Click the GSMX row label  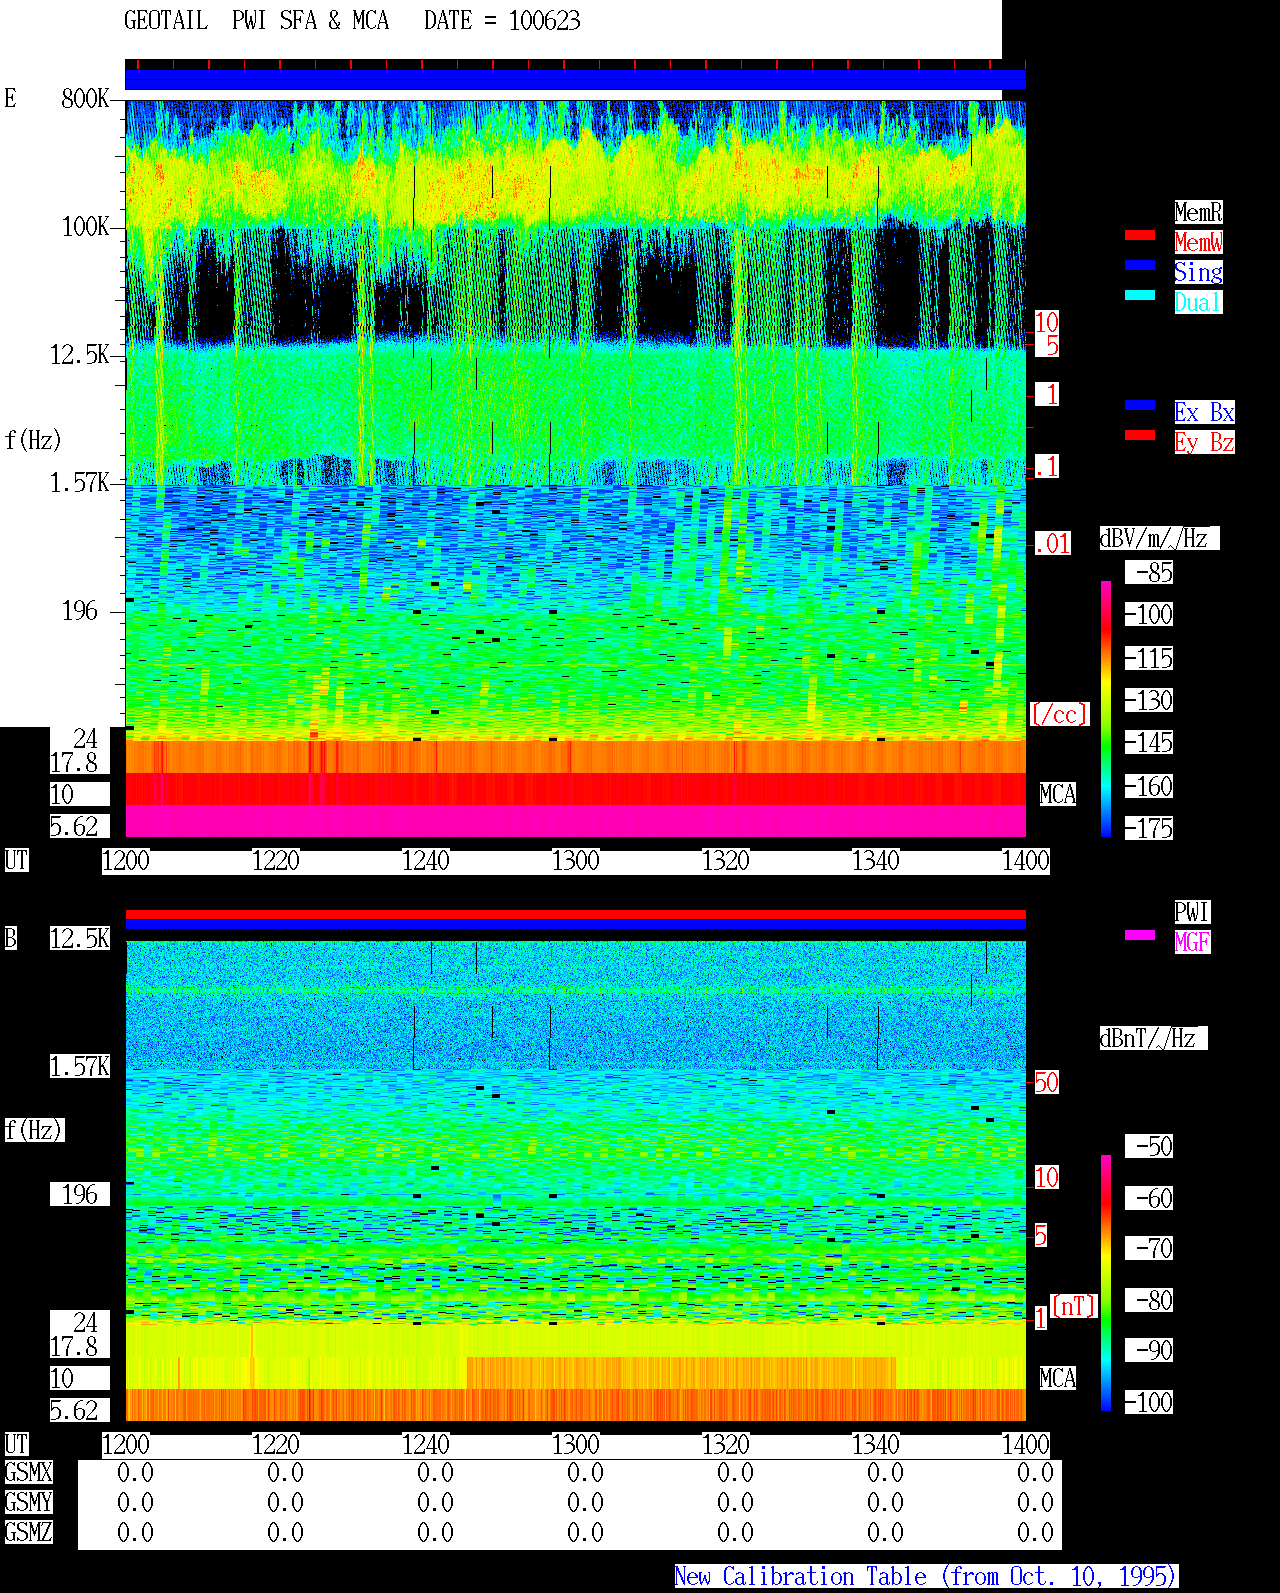[28, 1473]
